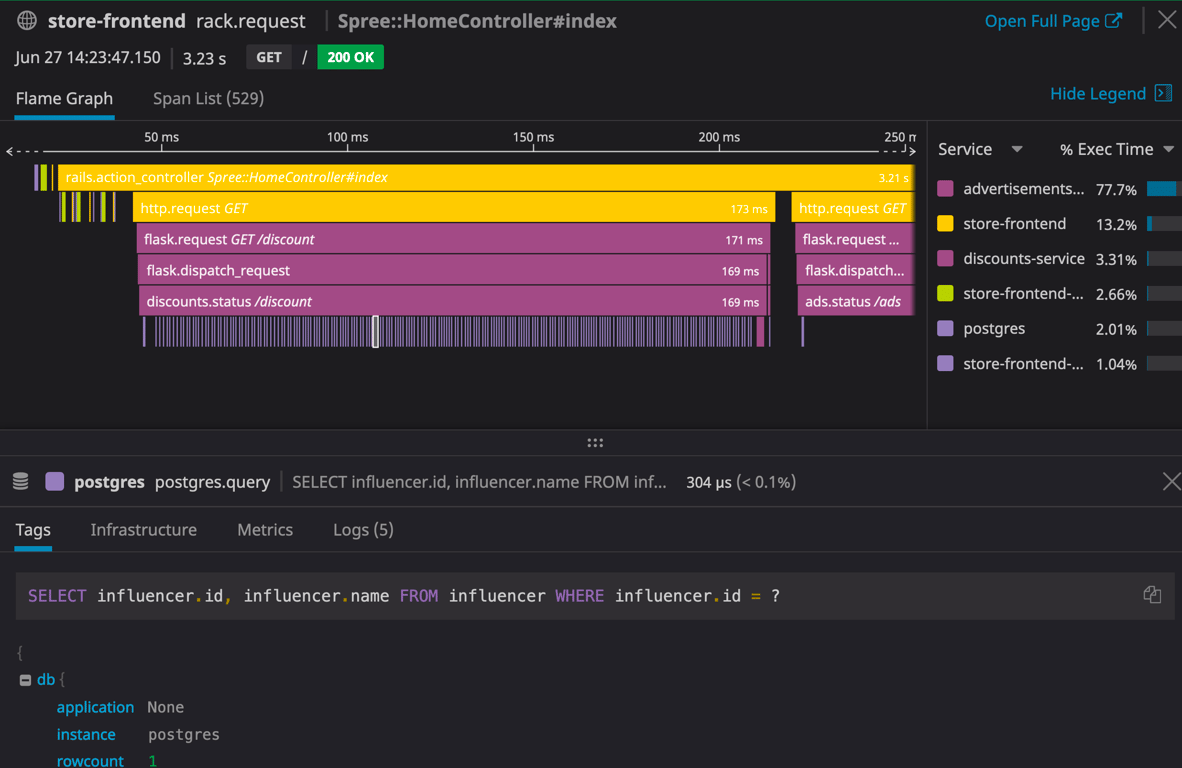Hide the legend panel
The height and width of the screenshot is (768, 1182).
(x=1110, y=93)
